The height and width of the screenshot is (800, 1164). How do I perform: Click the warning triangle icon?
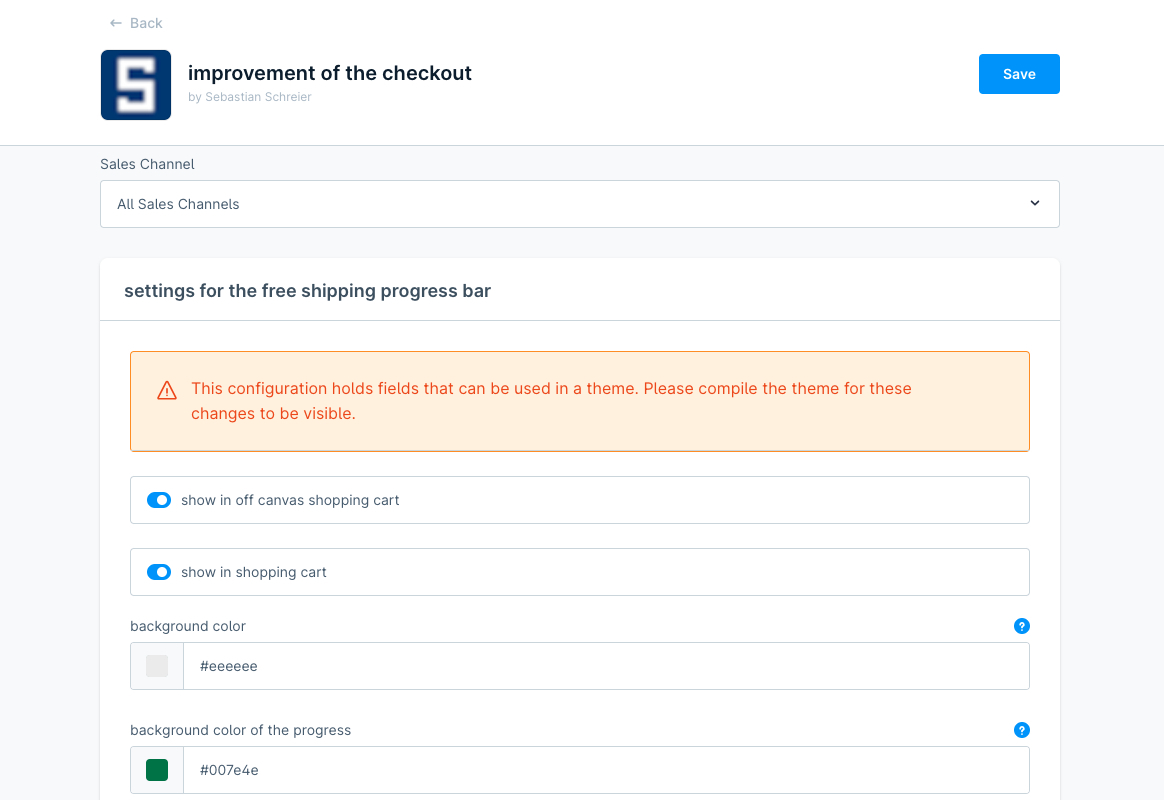point(167,391)
